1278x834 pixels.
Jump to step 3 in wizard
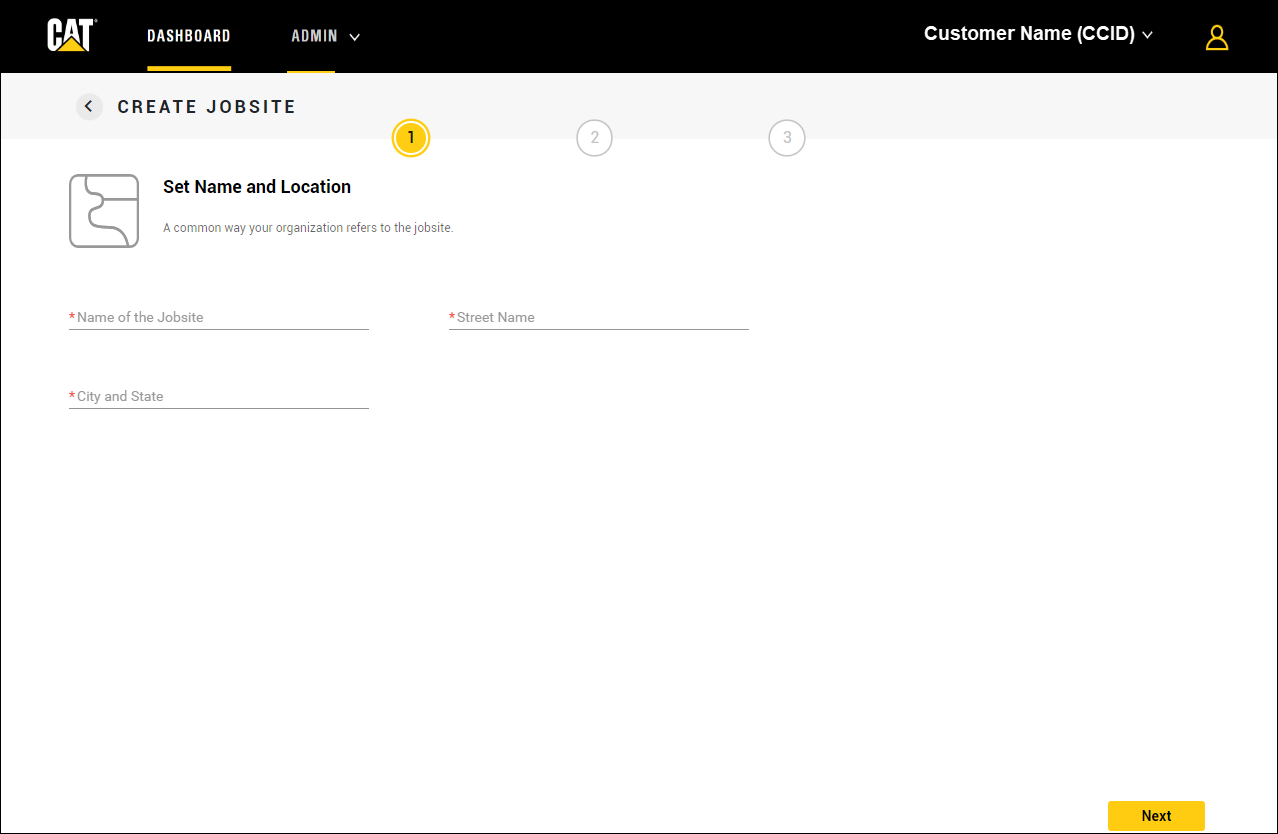point(786,138)
